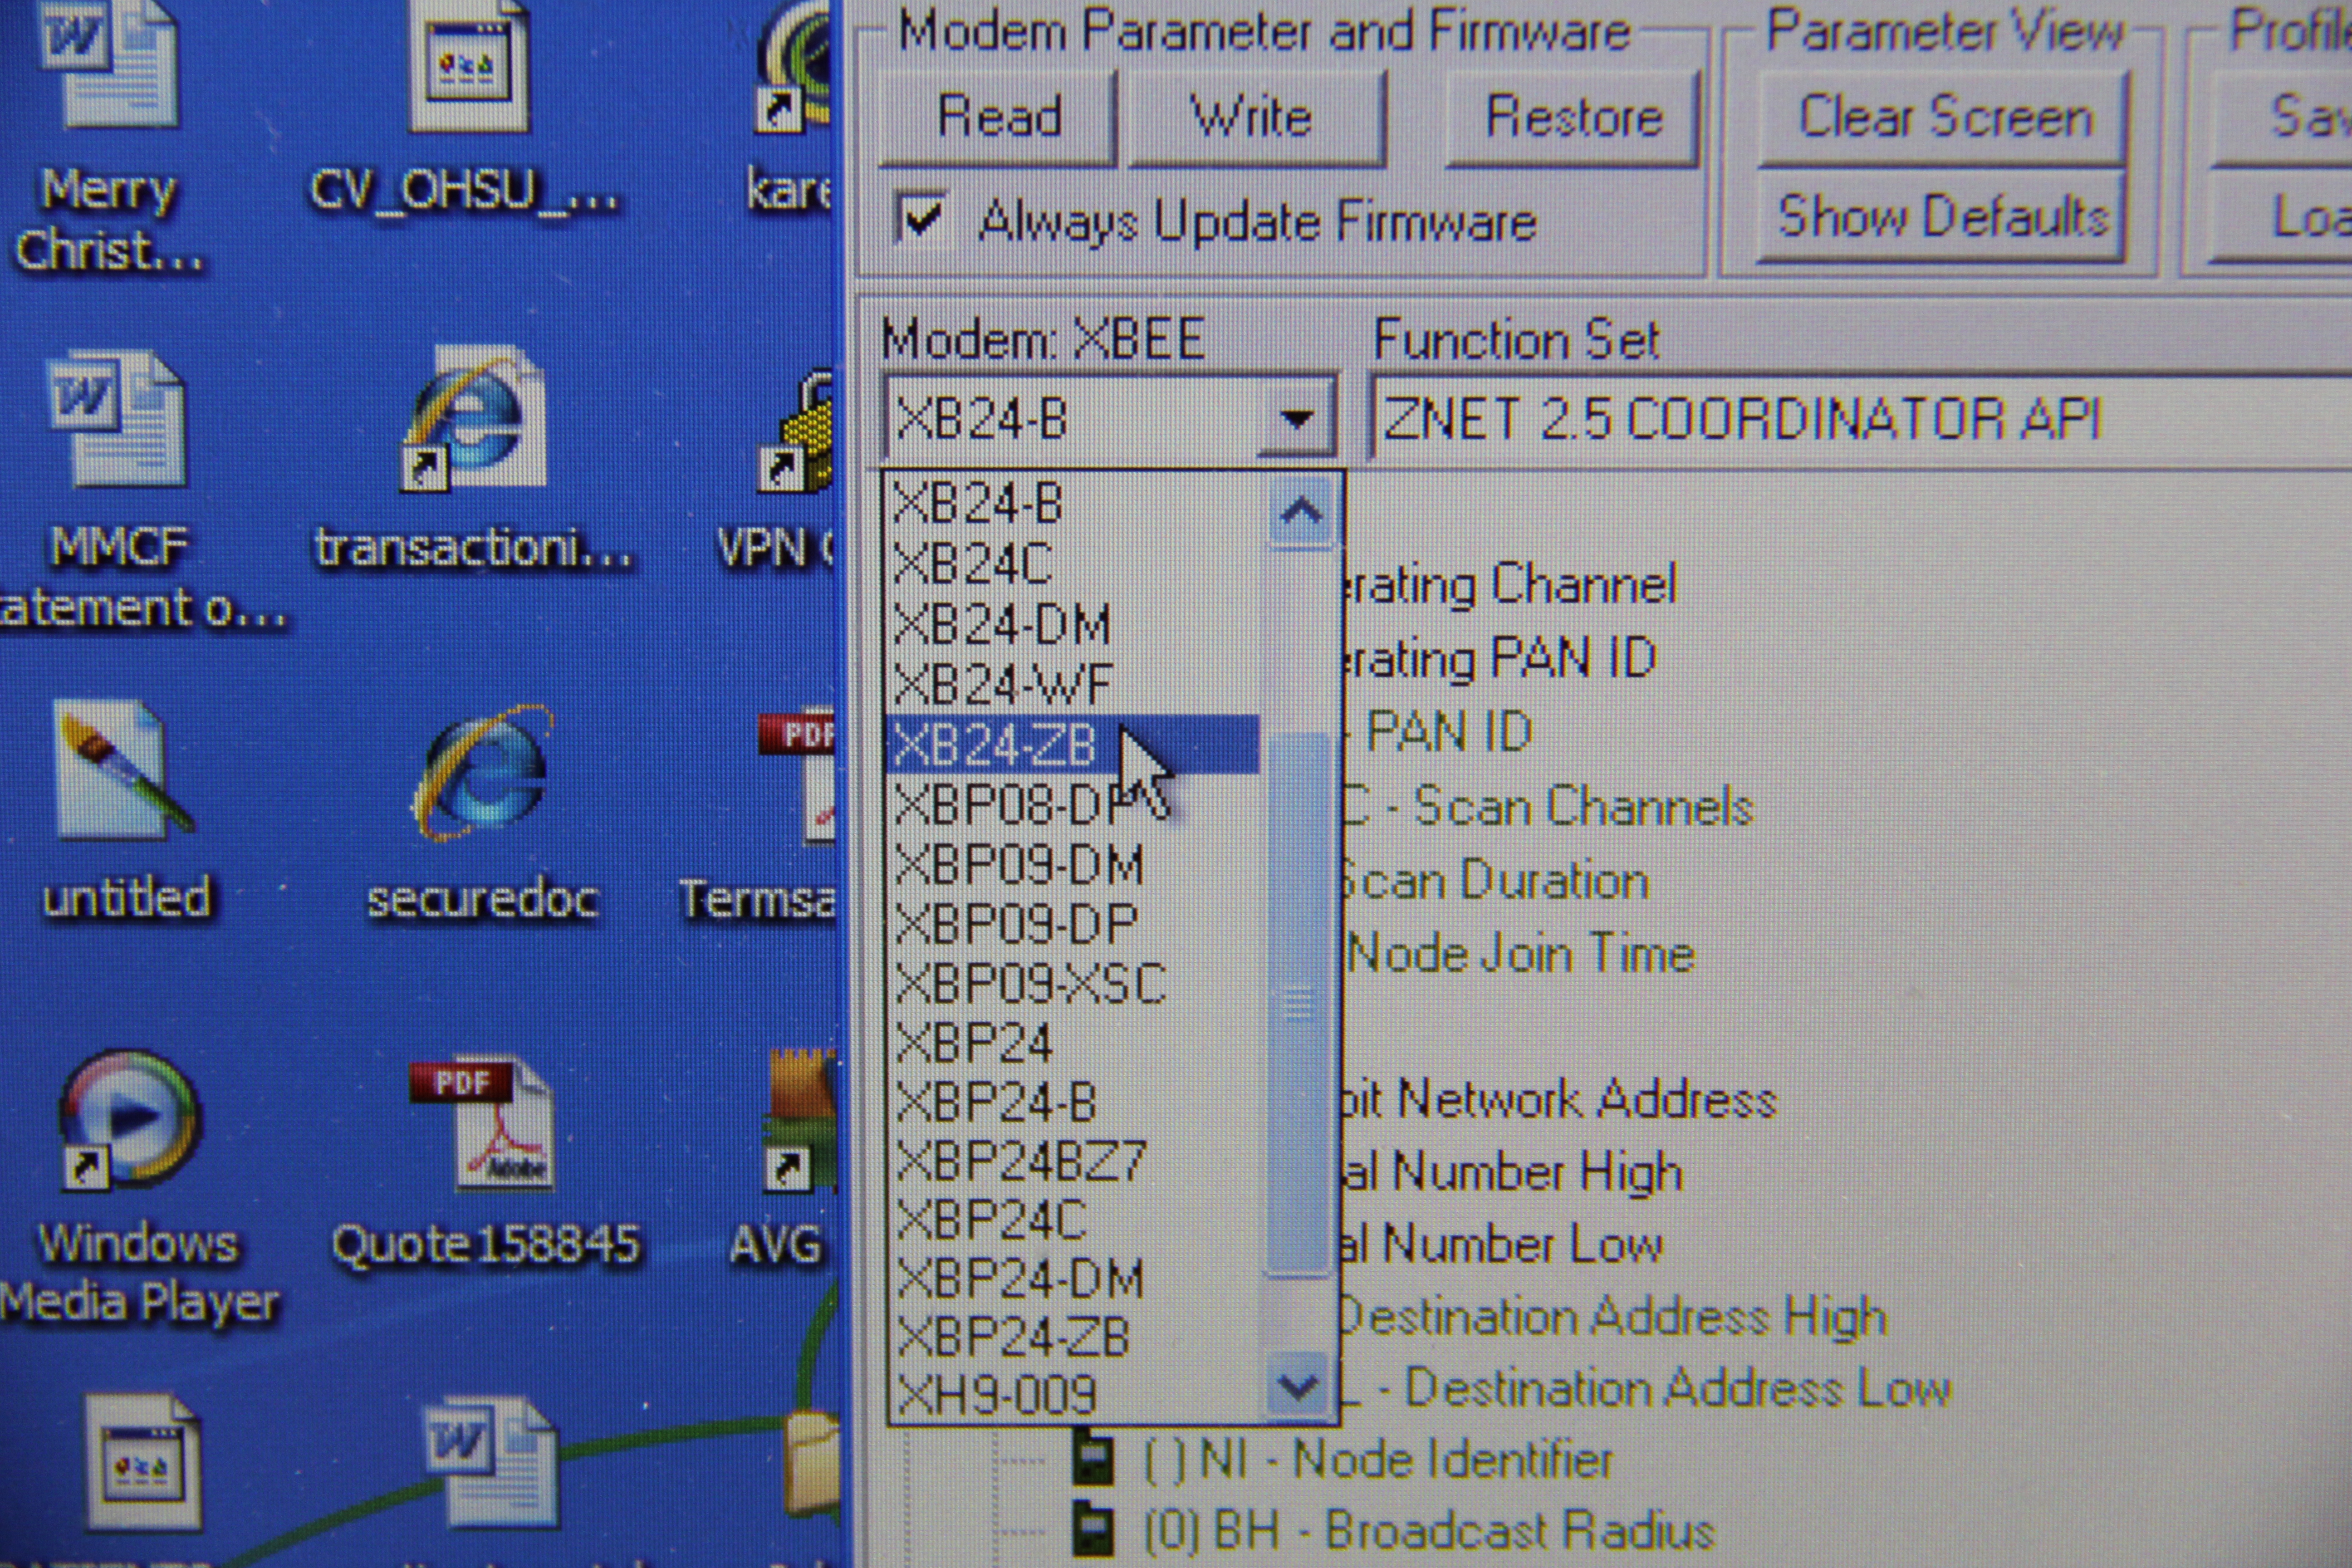Choose XBP09-XSC in the modem list
Image resolution: width=2352 pixels, height=1568 pixels.
pos(1074,984)
